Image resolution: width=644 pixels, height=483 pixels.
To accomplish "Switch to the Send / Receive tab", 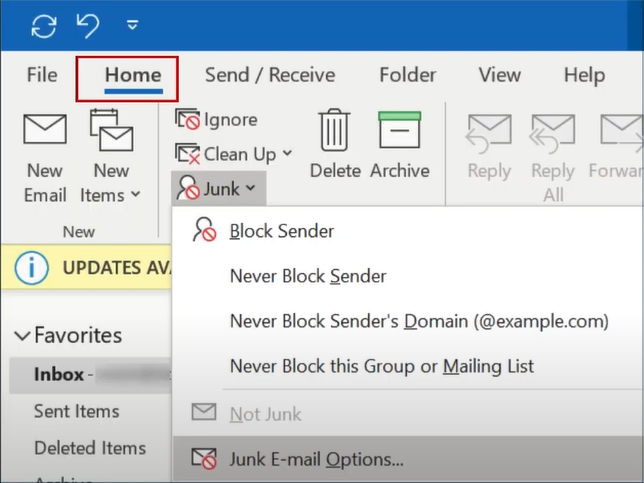I will coord(270,75).
